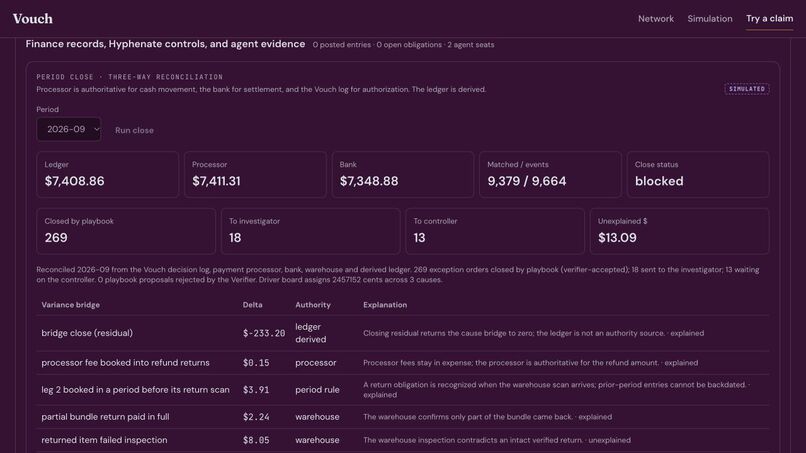Select the Processor $7,411.31 card

click(255, 174)
